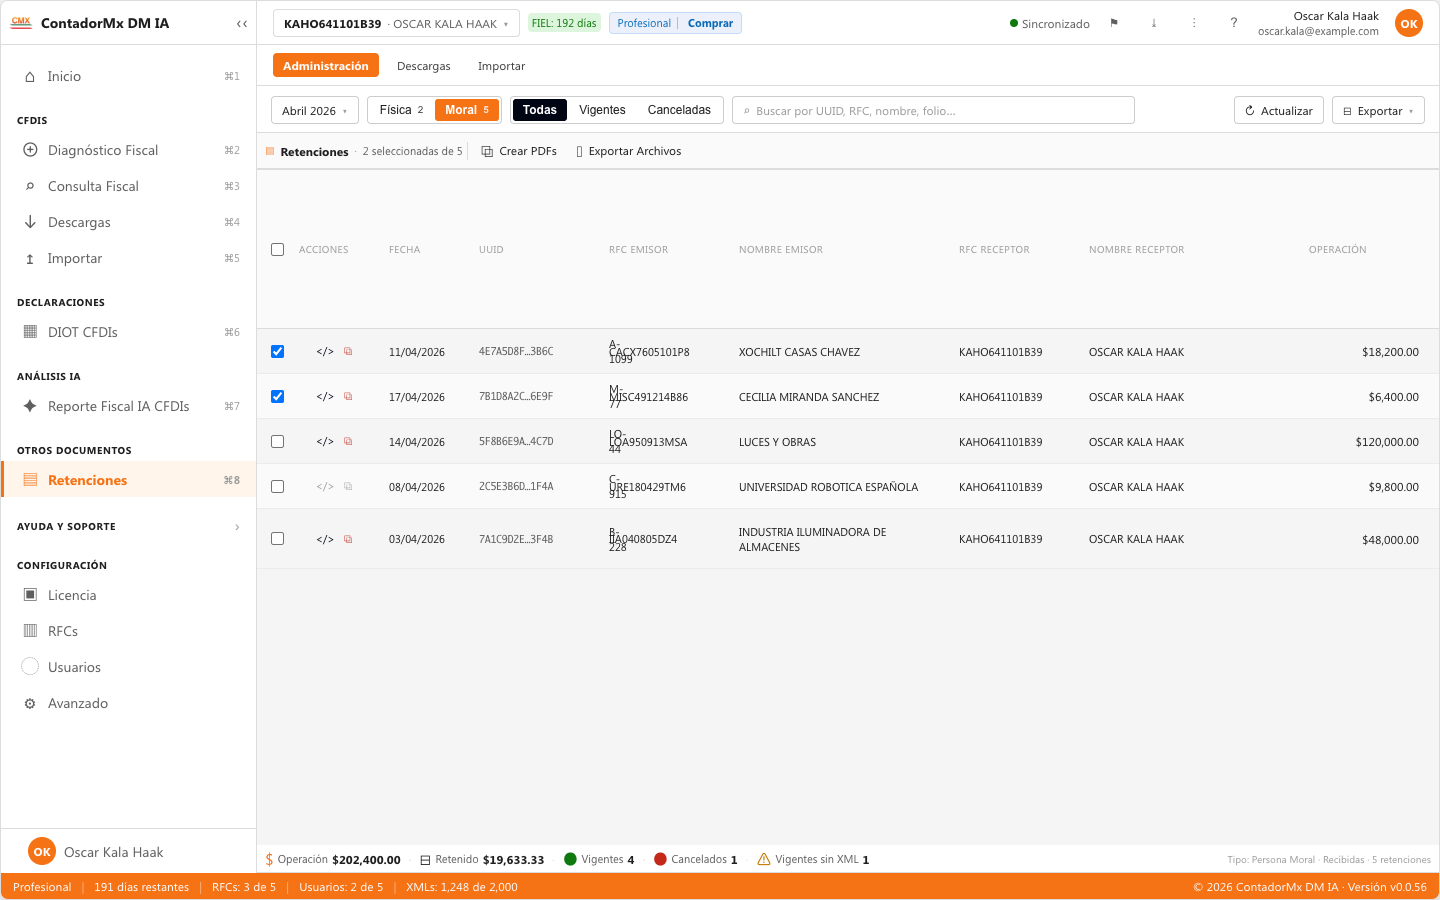The height and width of the screenshot is (900, 1440).
Task: Click UUID 4E7A5D8F...3B6C
Action: point(516,352)
